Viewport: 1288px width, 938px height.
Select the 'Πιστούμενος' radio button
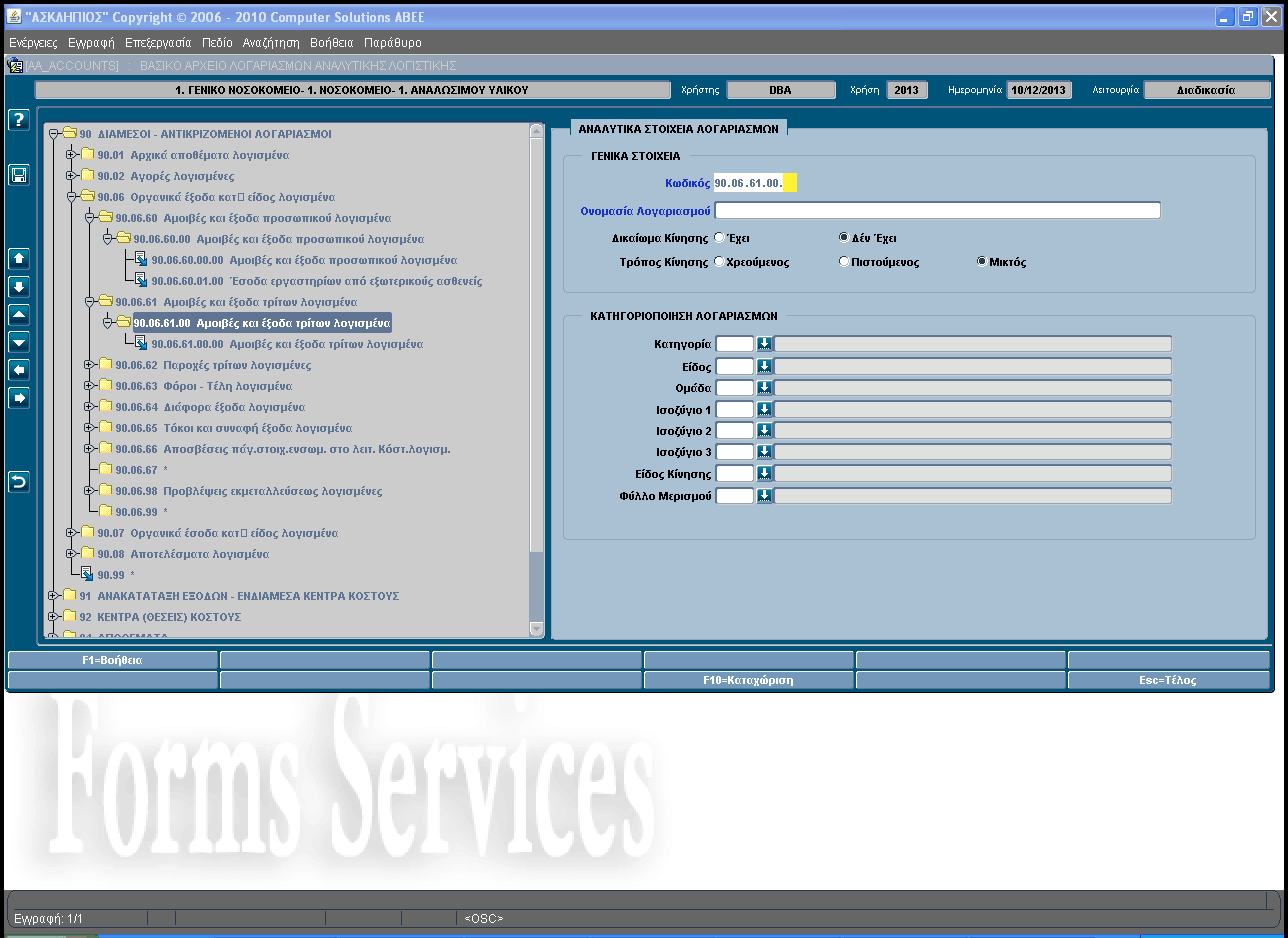click(x=844, y=262)
